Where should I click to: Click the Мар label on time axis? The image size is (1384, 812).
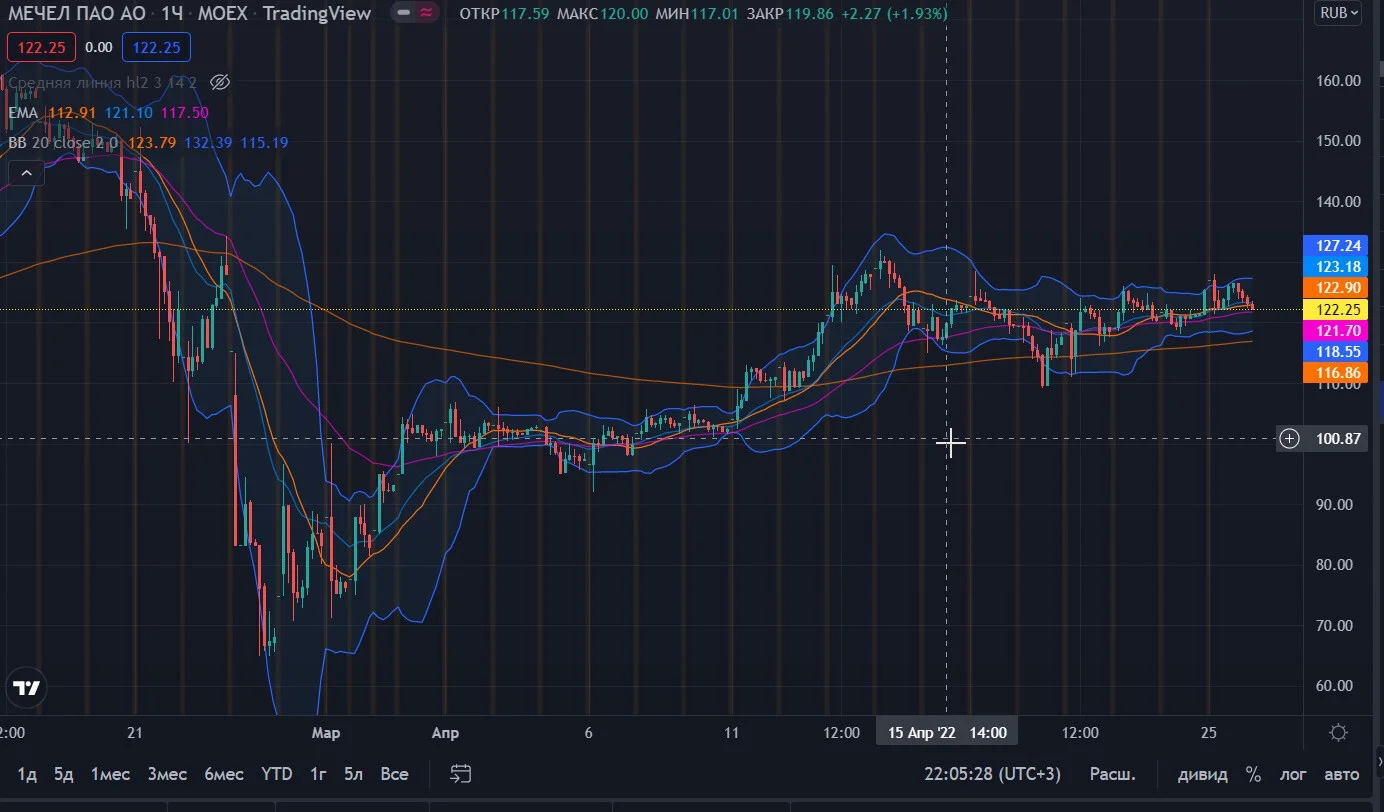click(326, 733)
